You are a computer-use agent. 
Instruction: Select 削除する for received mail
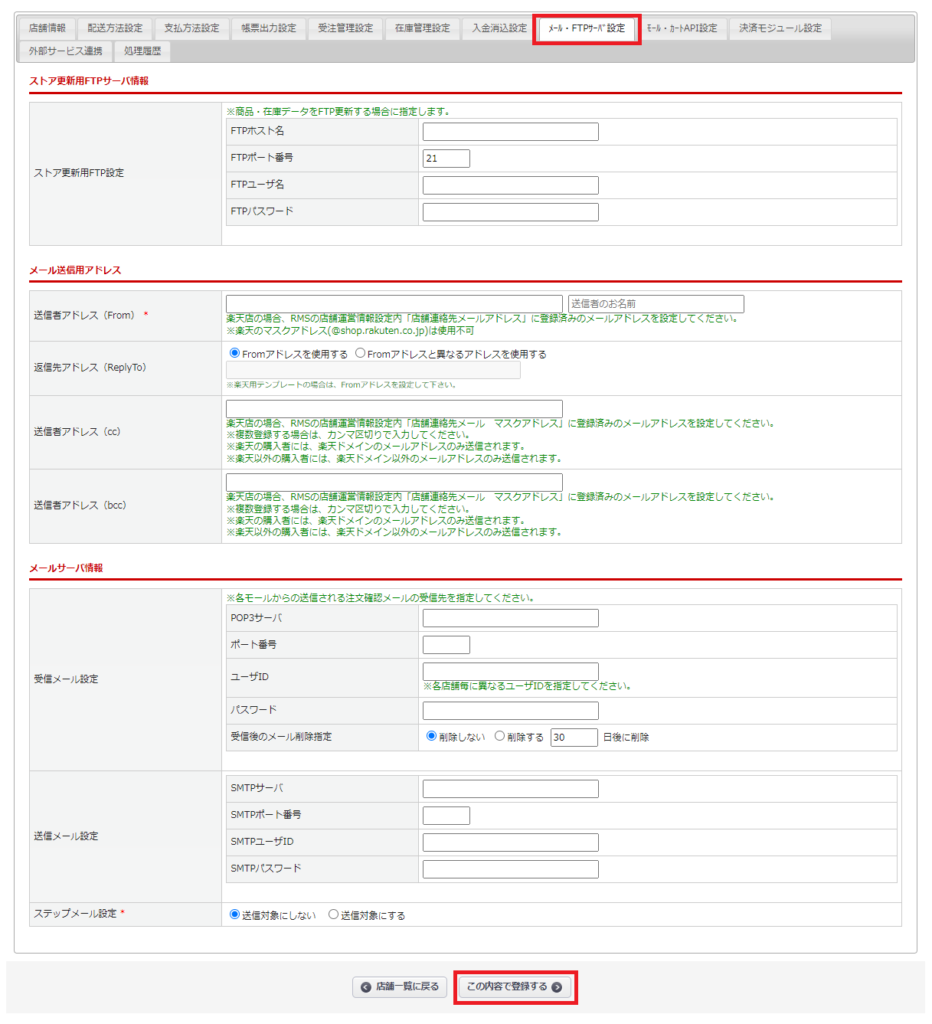(x=500, y=736)
